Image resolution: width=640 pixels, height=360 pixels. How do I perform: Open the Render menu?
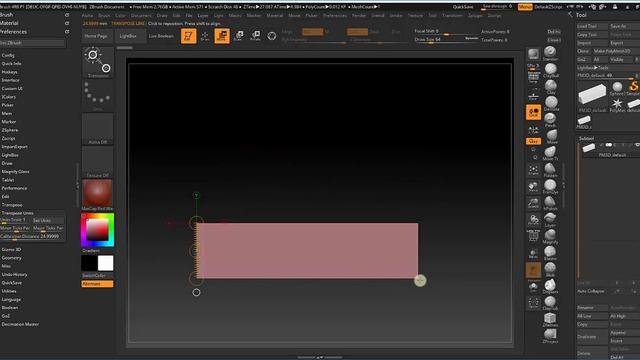359,16
